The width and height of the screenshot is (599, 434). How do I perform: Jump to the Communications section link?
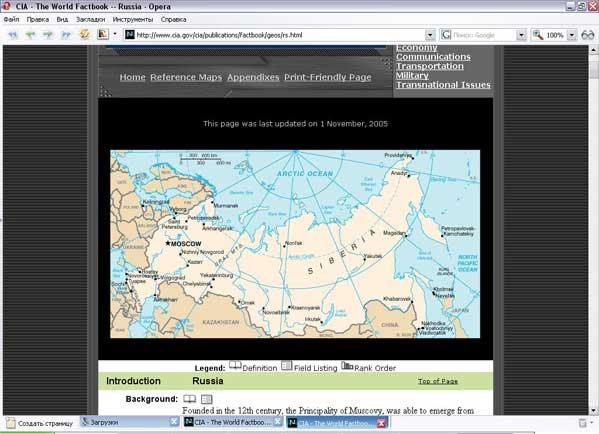[433, 57]
